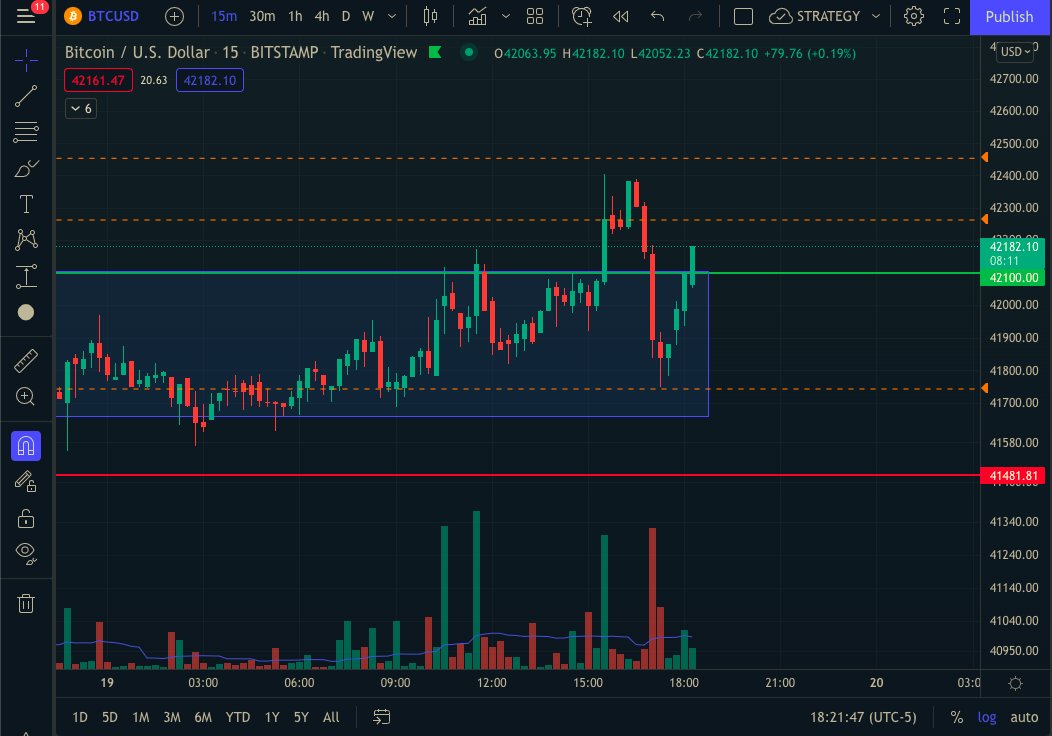1052x736 pixels.
Task: Click the green flag icon near title
Action: pyautogui.click(x=435, y=52)
